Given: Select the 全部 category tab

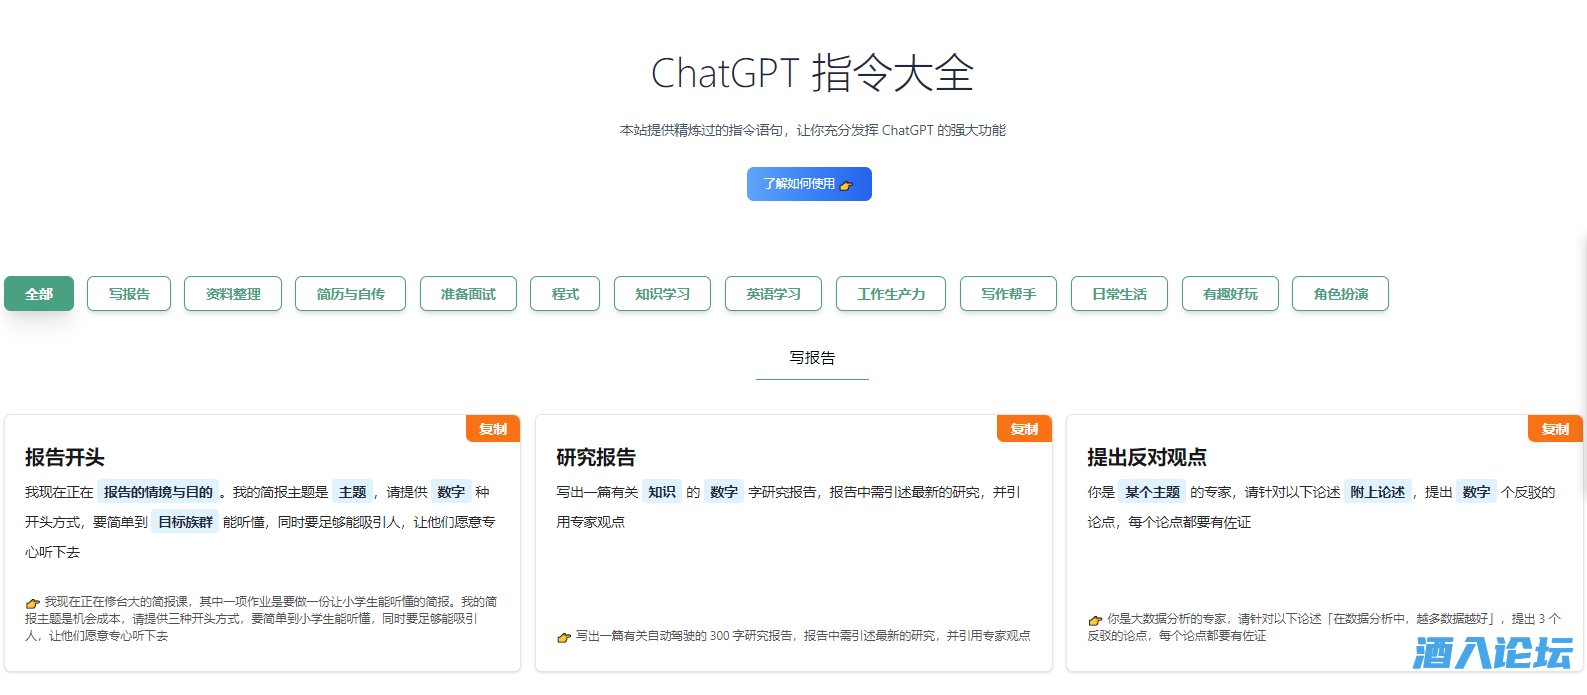Looking at the screenshot, I should [39, 294].
